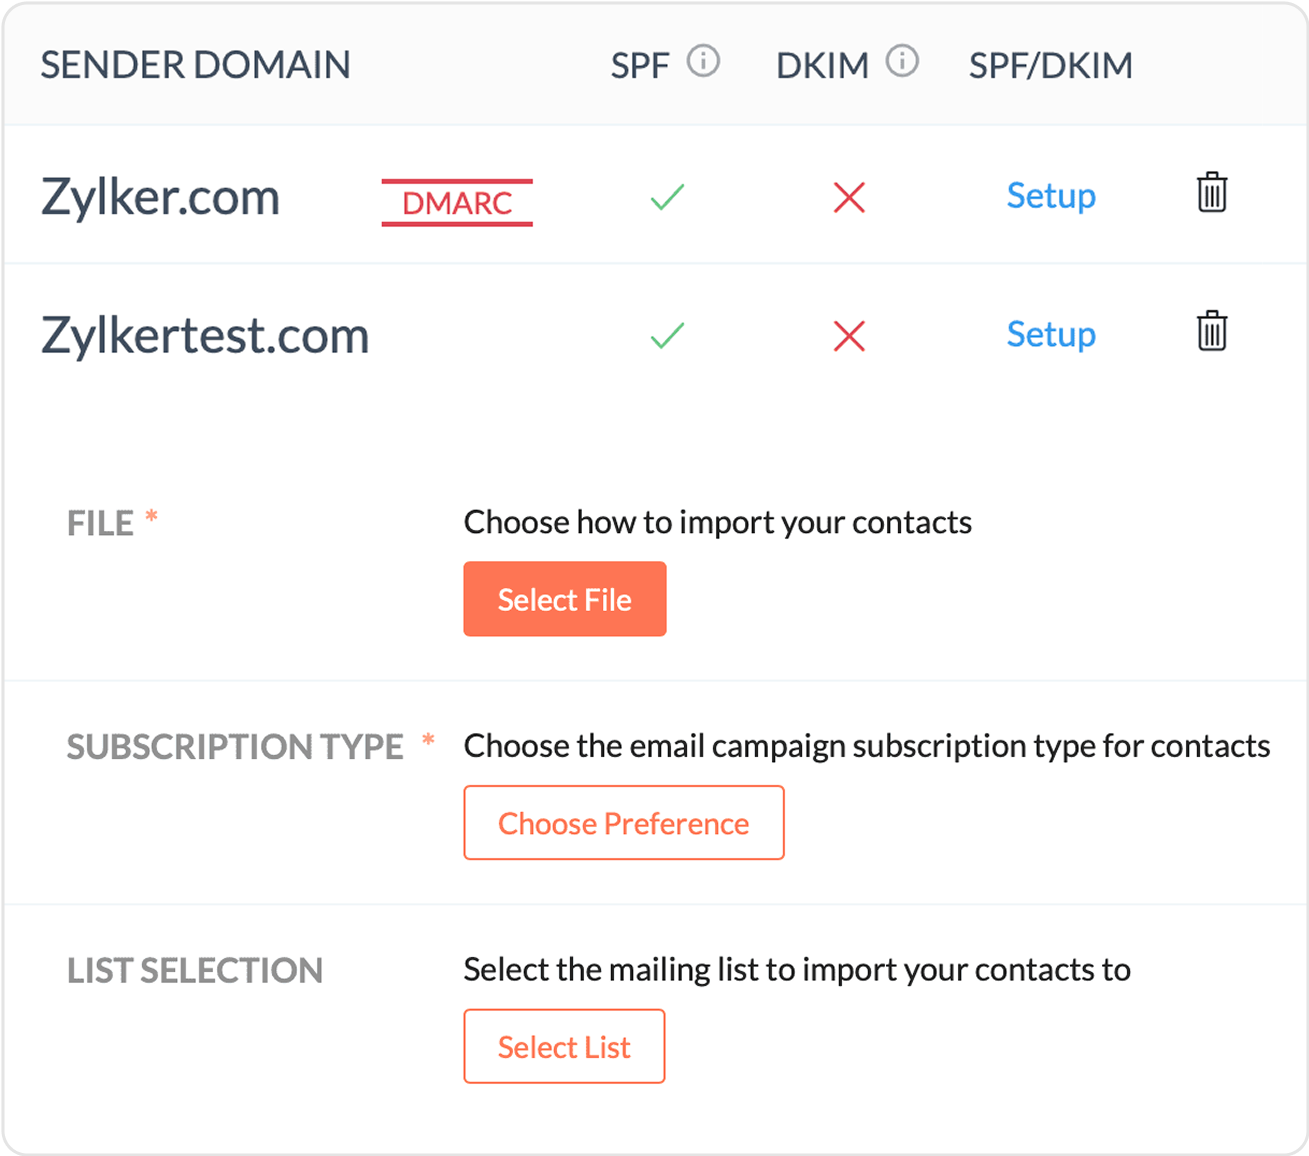Open Setup link for Zylker.com
The height and width of the screenshot is (1156, 1309).
click(1050, 196)
